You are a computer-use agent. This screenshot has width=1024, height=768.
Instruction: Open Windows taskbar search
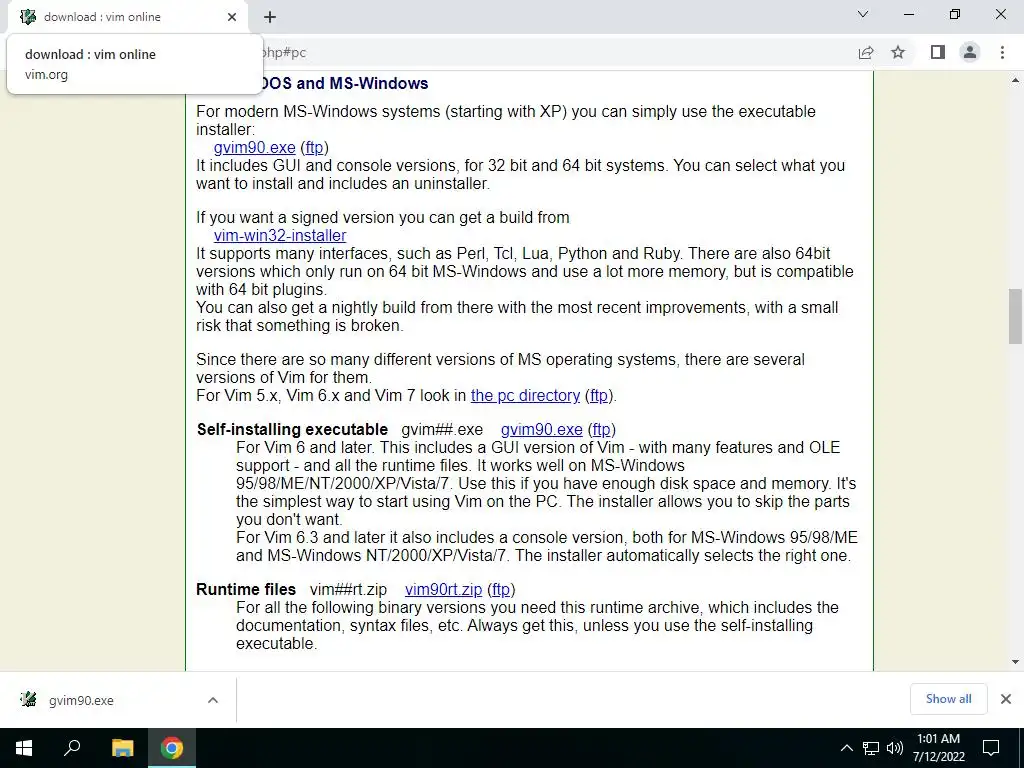pyautogui.click(x=72, y=748)
